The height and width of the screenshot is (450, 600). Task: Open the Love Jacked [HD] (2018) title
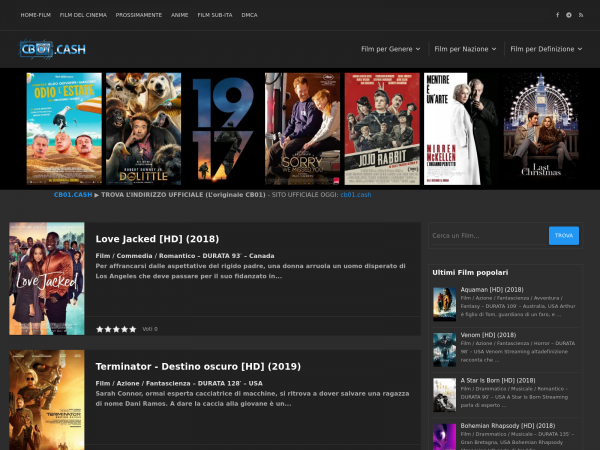pos(157,239)
